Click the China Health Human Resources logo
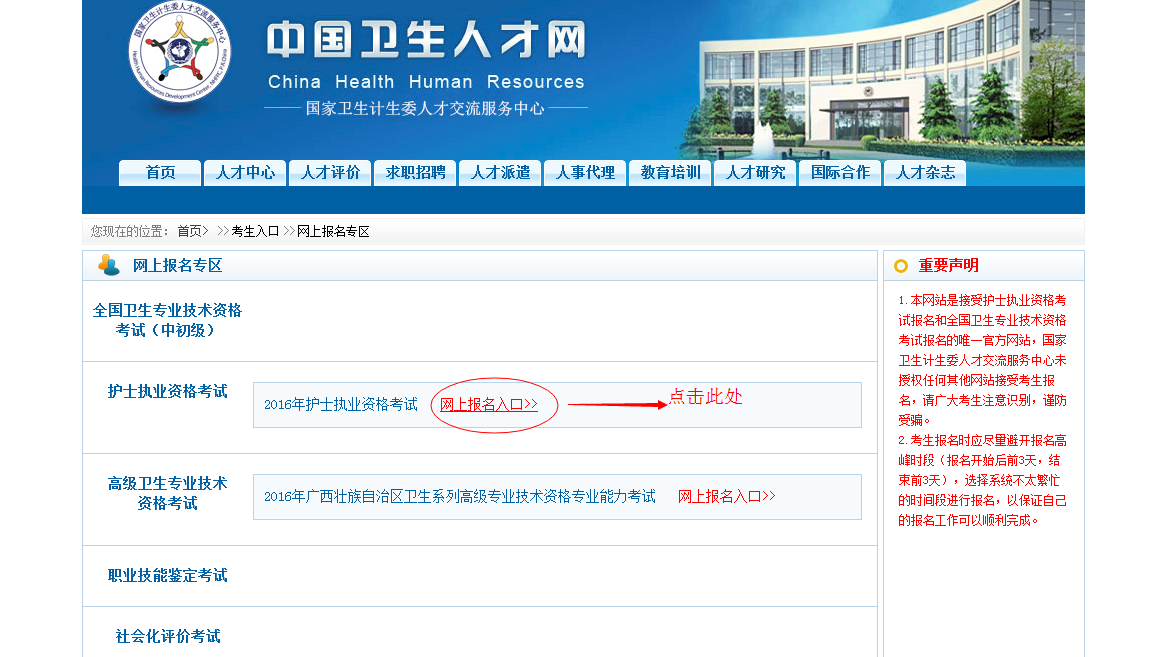Viewport: 1176px width, 657px height. [180, 55]
